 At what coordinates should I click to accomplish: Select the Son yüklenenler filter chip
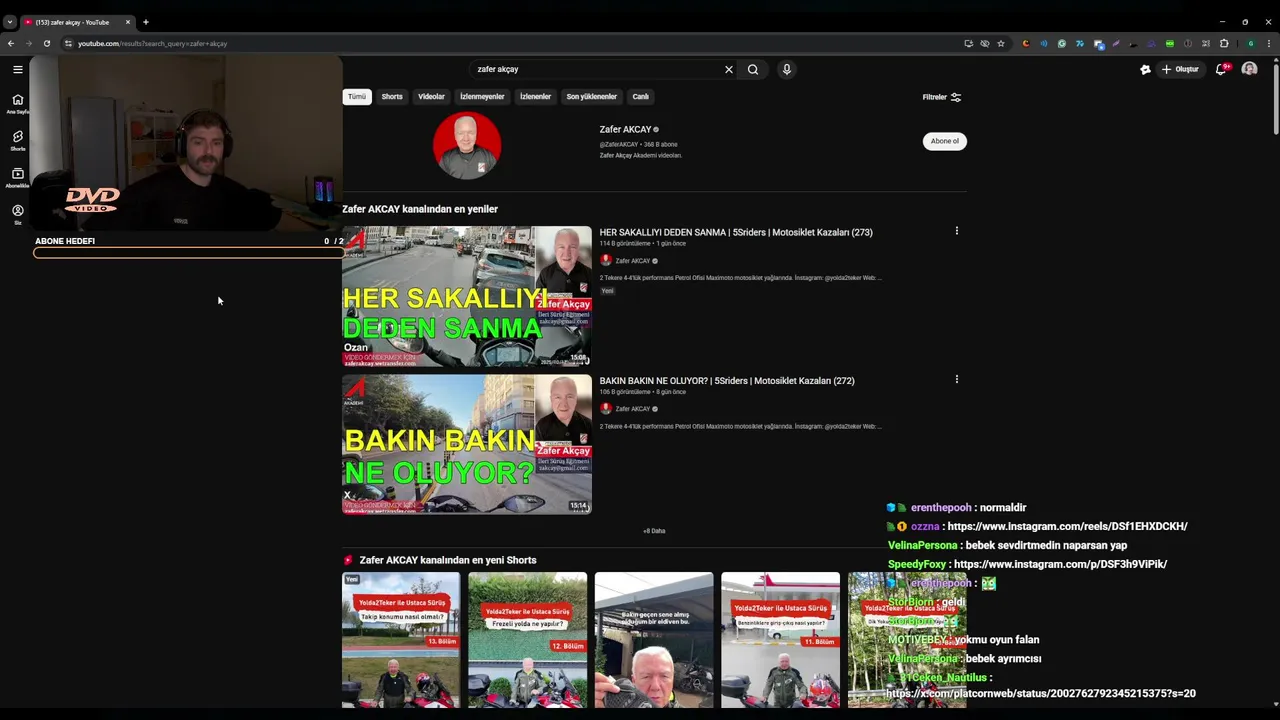click(x=591, y=97)
